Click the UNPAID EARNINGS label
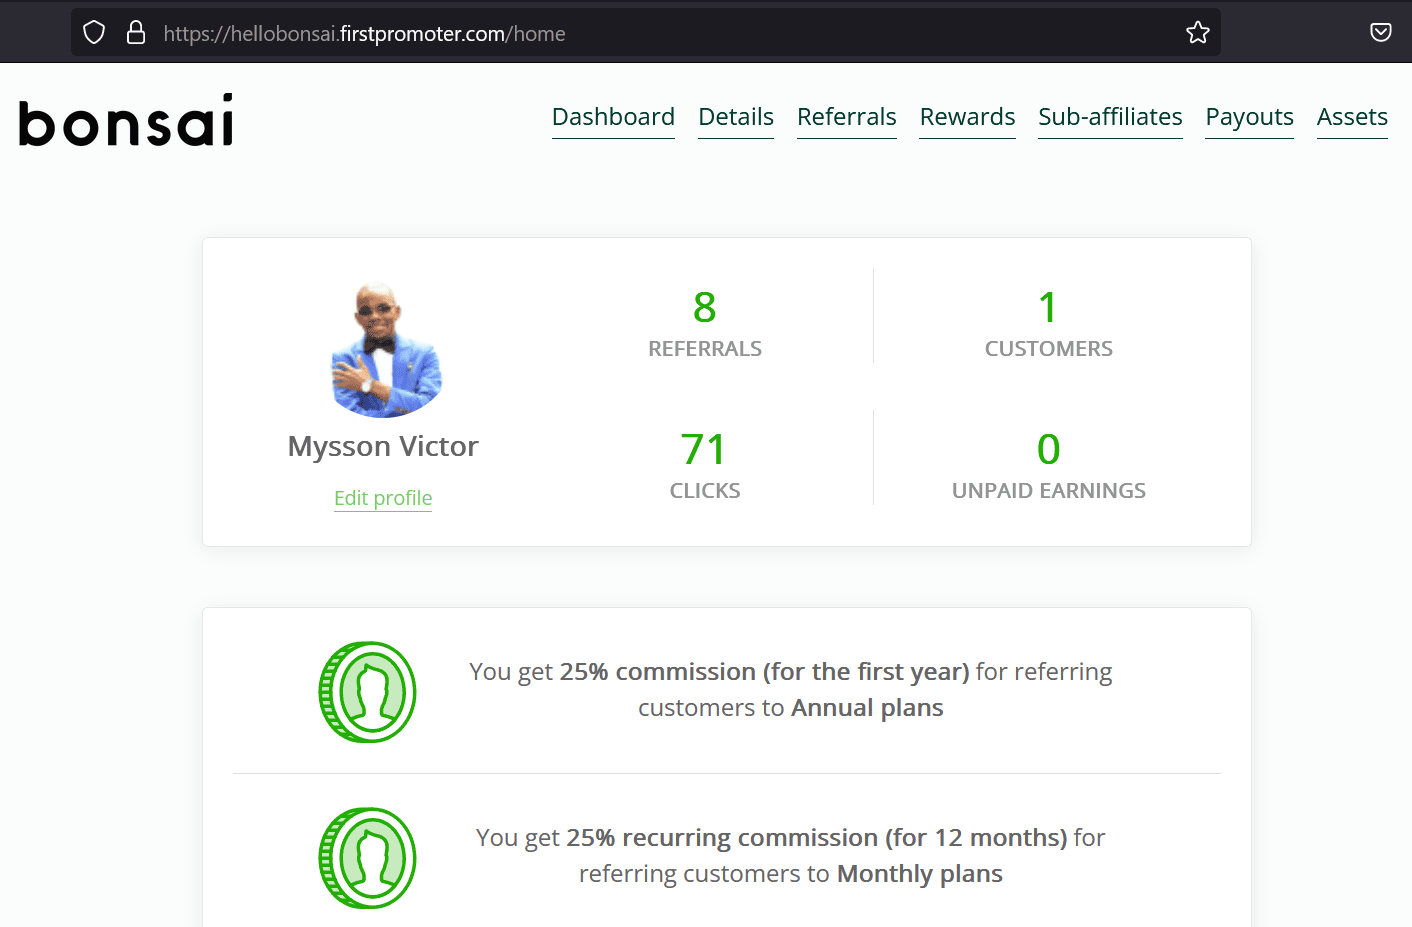Viewport: 1412px width, 927px height. (1048, 491)
